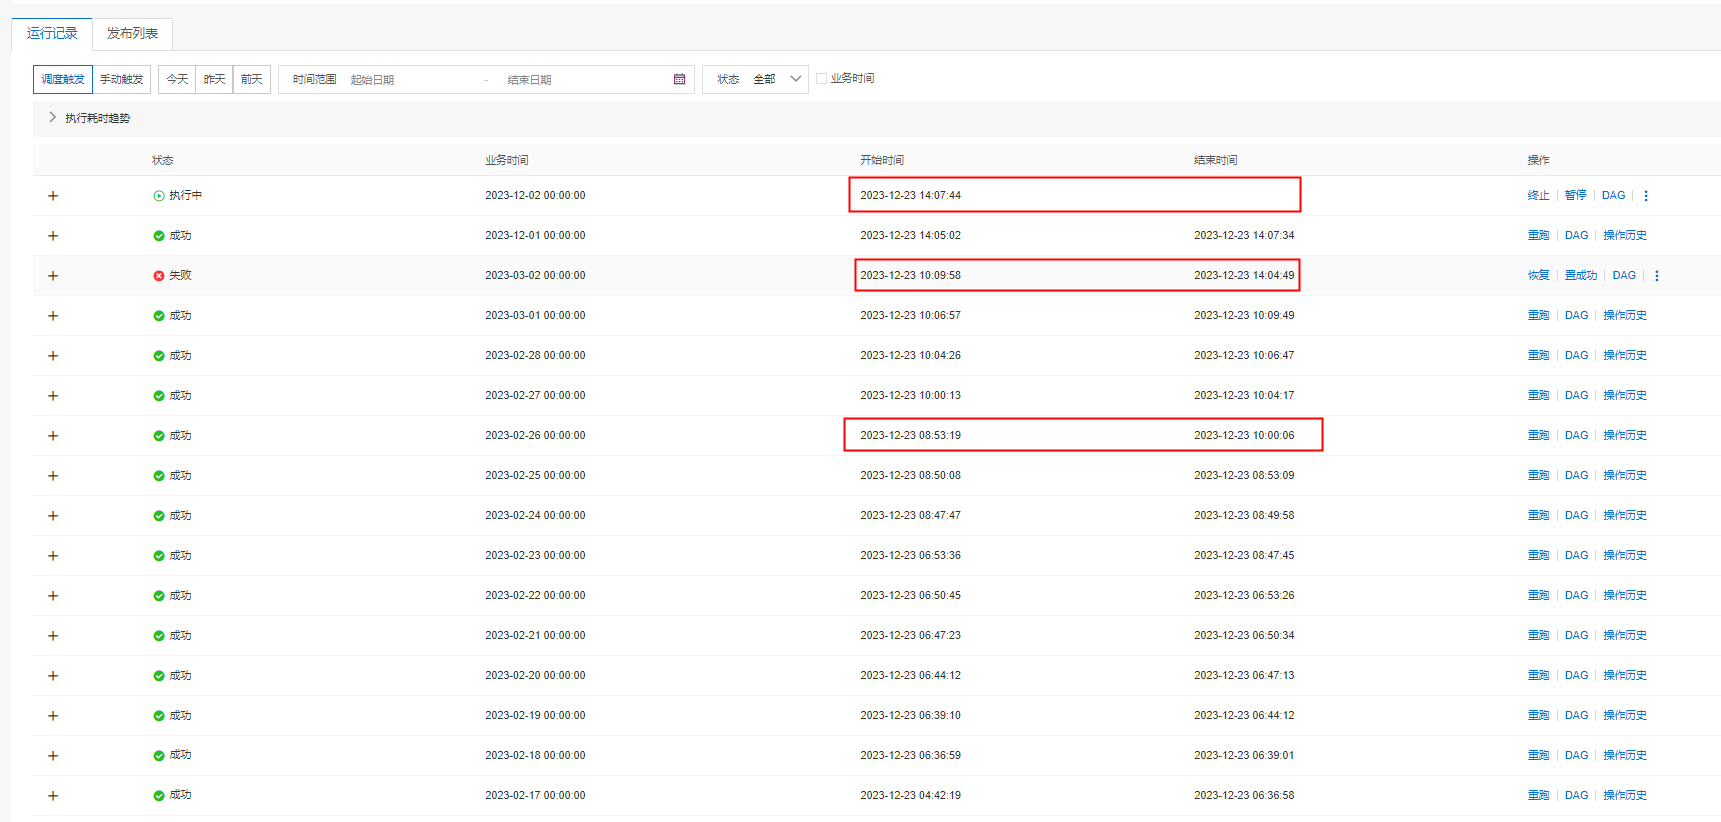The height and width of the screenshot is (822, 1721).
Task: Open 操作历史 for the 2023-12-01 row
Action: (1624, 236)
